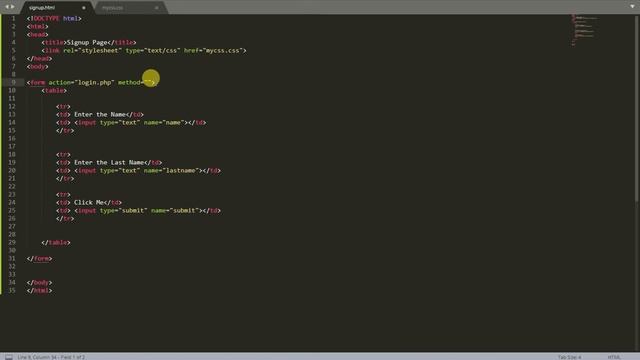Viewport: 640px width, 360px height.
Task: Click the name="lastname" attribute
Action: pyautogui.click(x=171, y=171)
